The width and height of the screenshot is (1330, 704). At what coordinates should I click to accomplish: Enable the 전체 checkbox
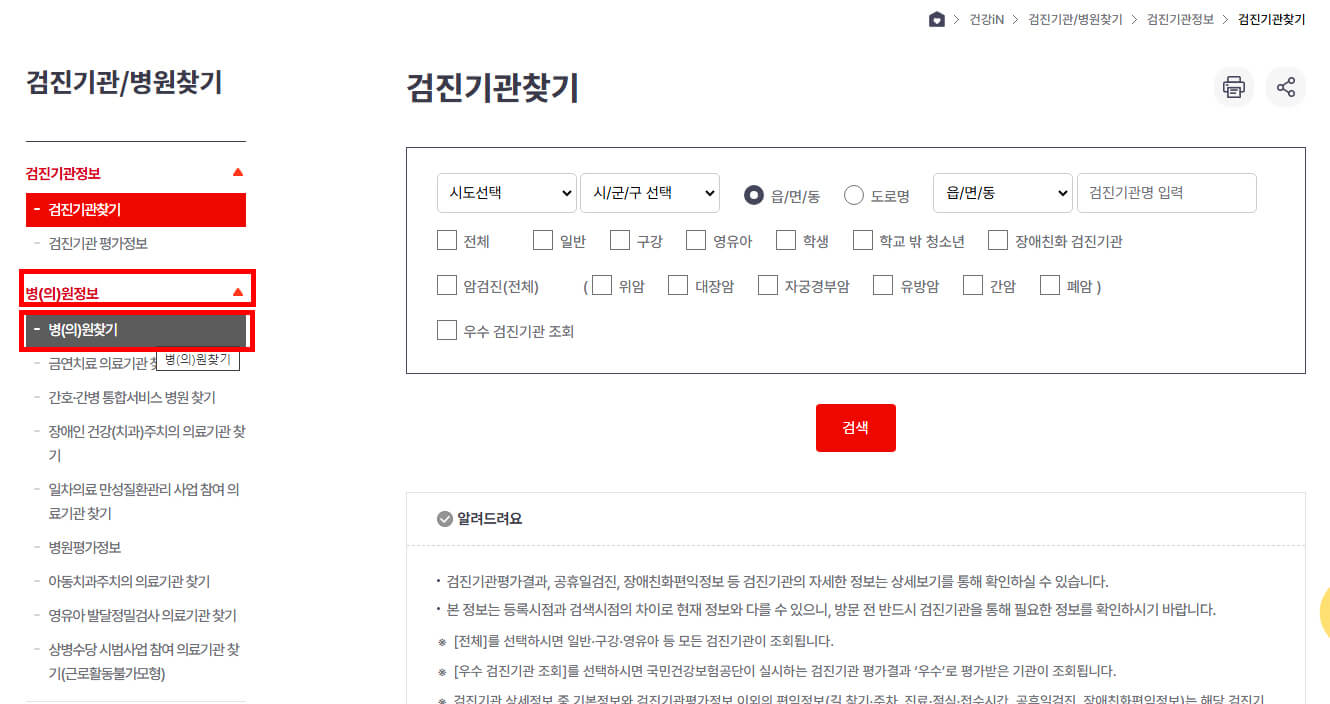[446, 240]
